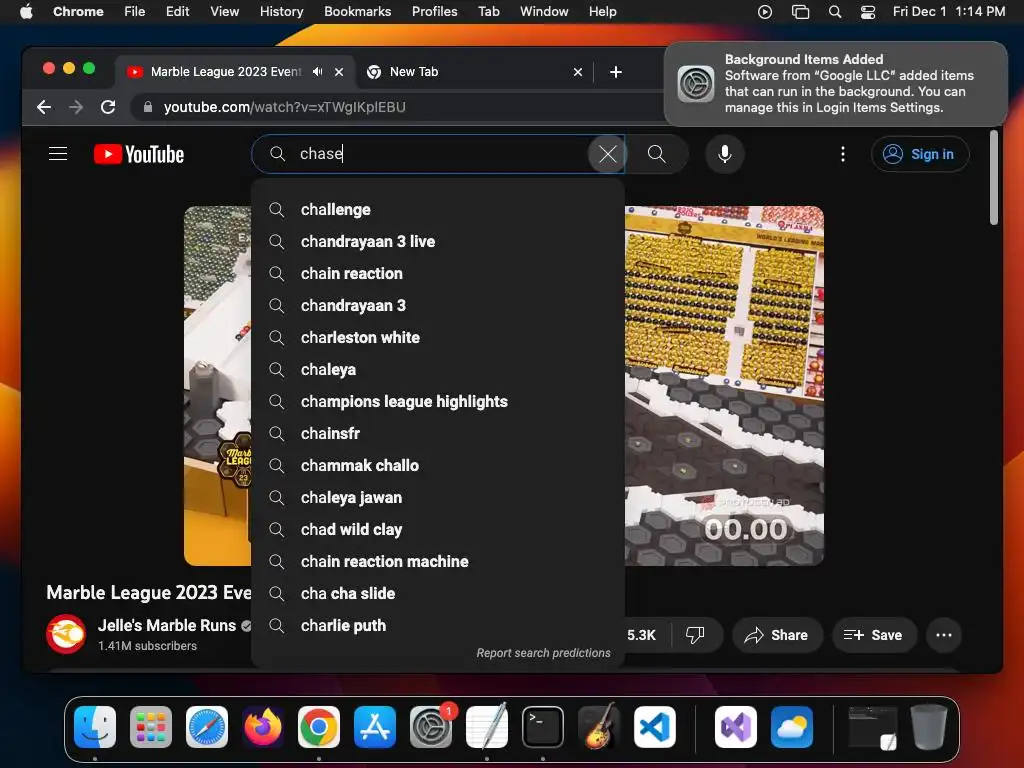1024x768 pixels.
Task: Select 'chain reaction' suggestion
Action: pos(438,274)
